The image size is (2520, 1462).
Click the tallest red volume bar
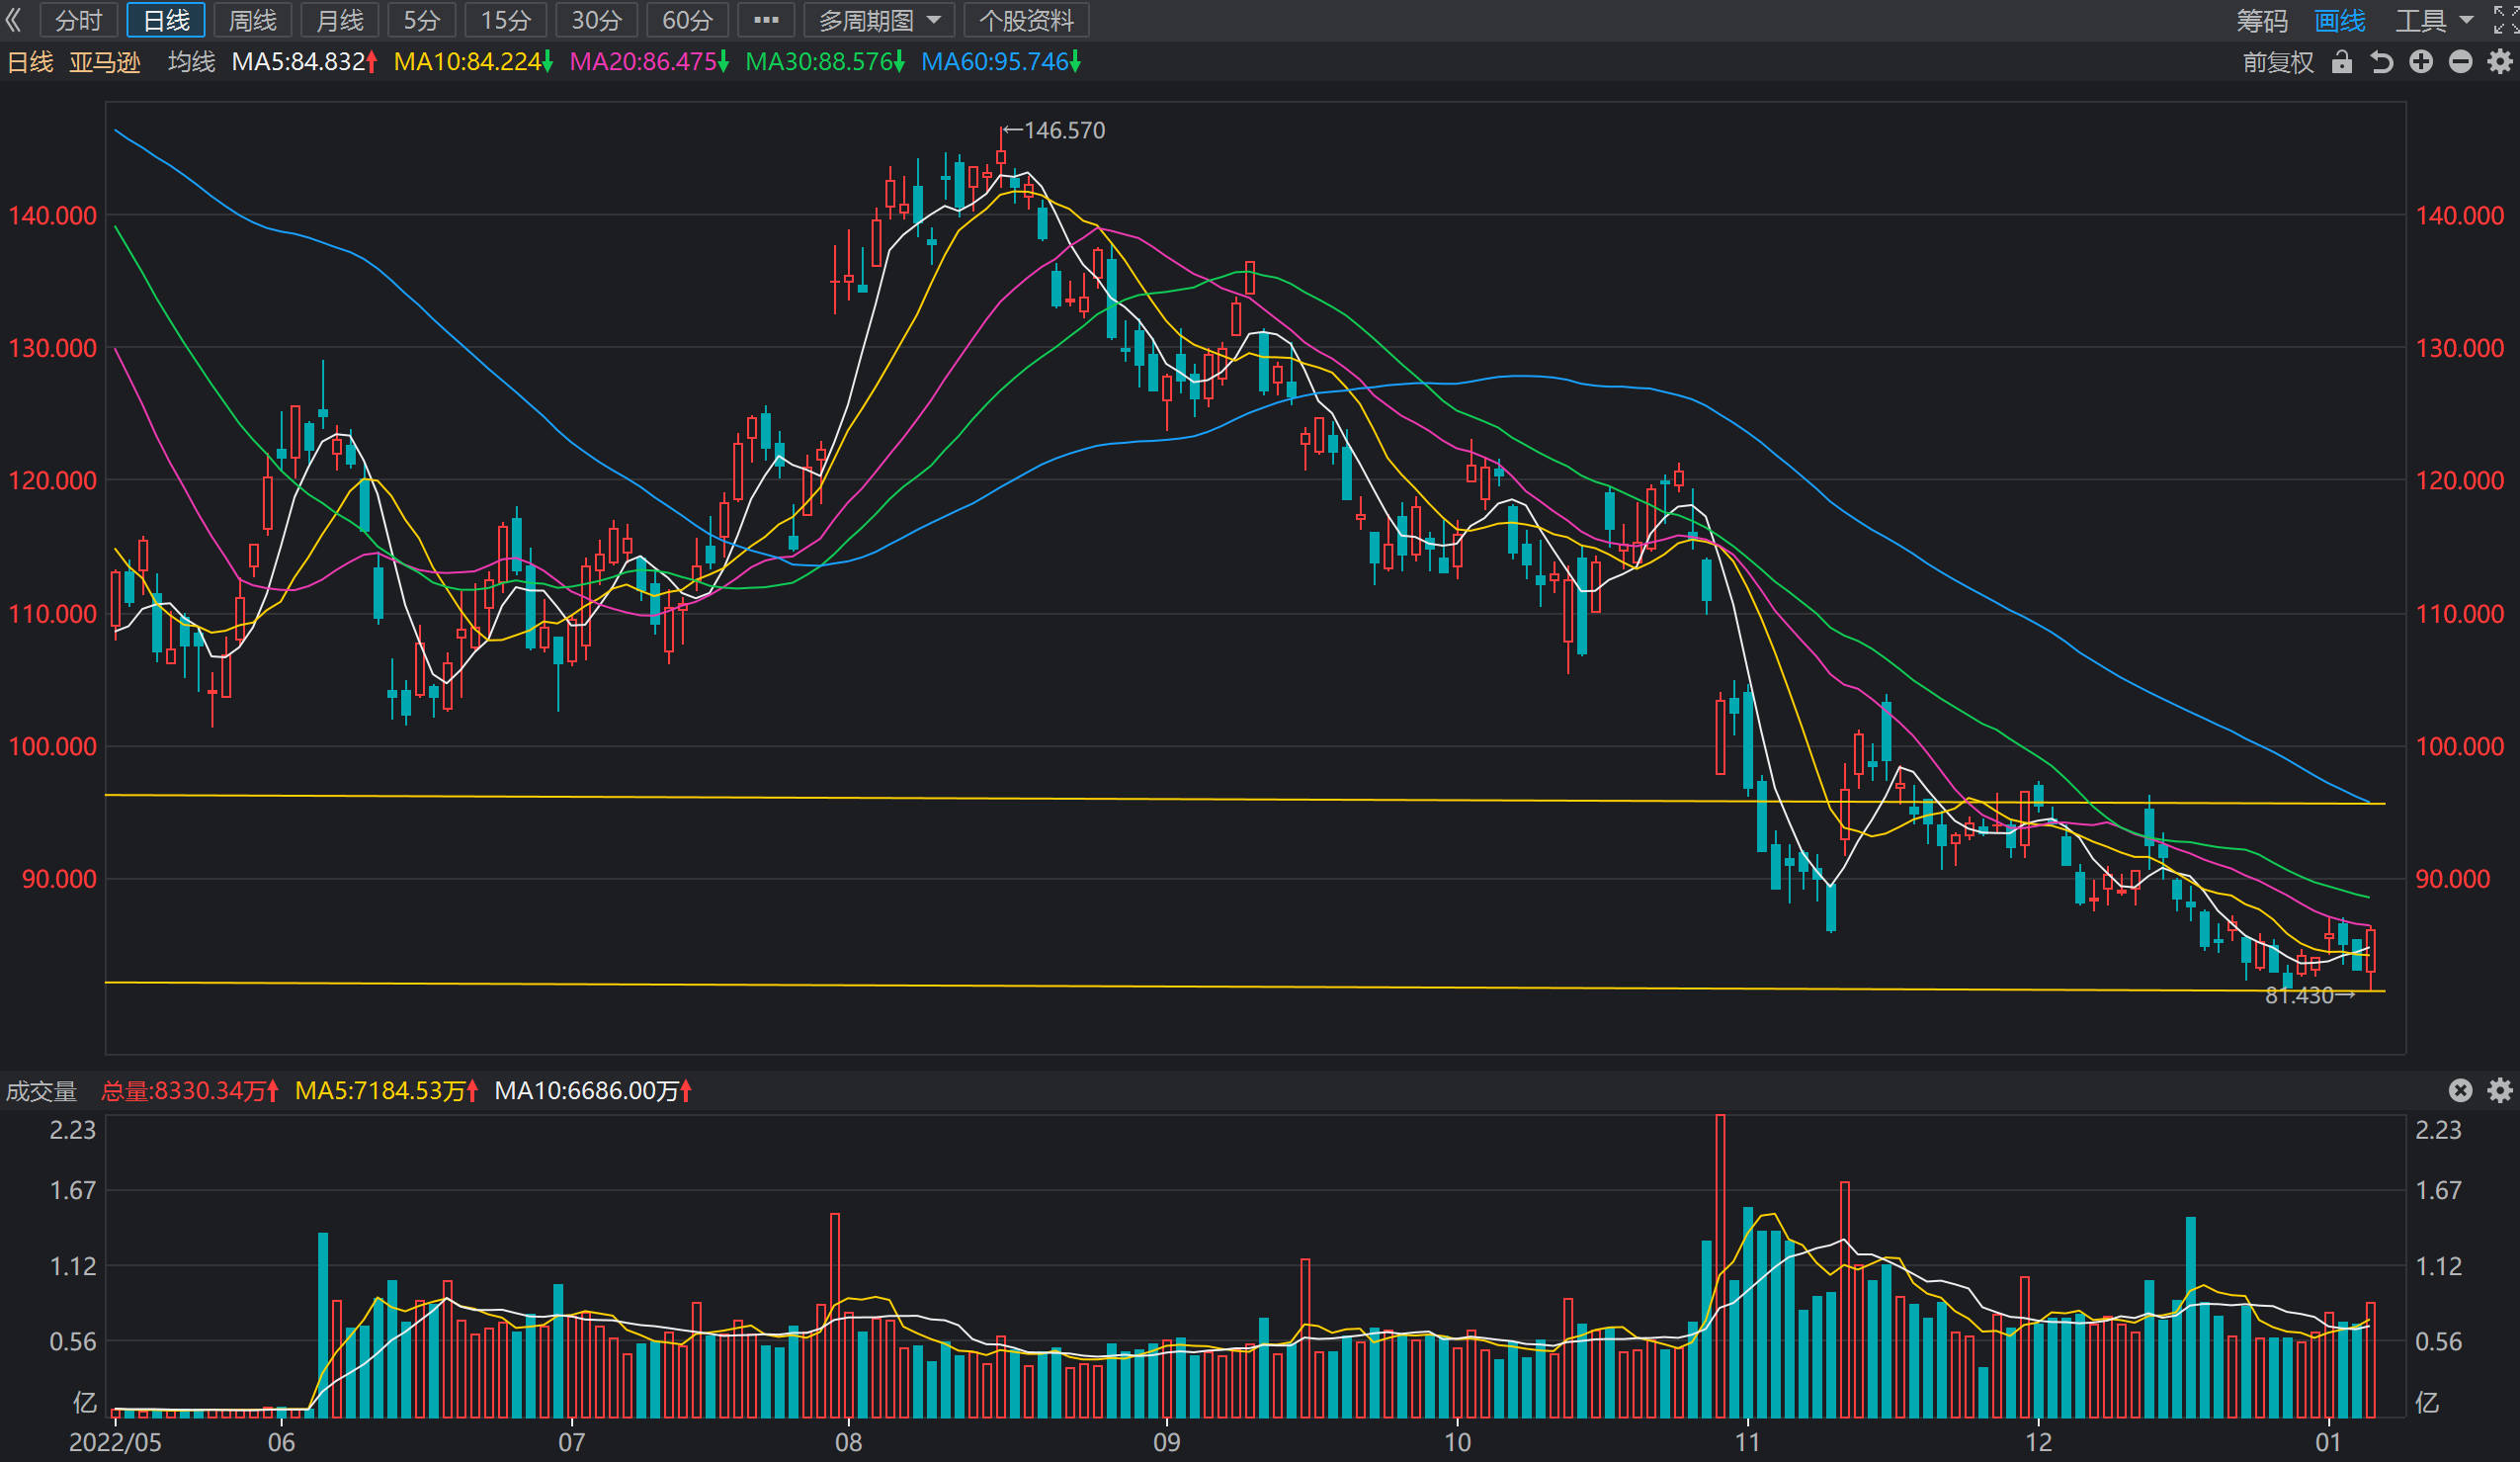(1720, 1266)
